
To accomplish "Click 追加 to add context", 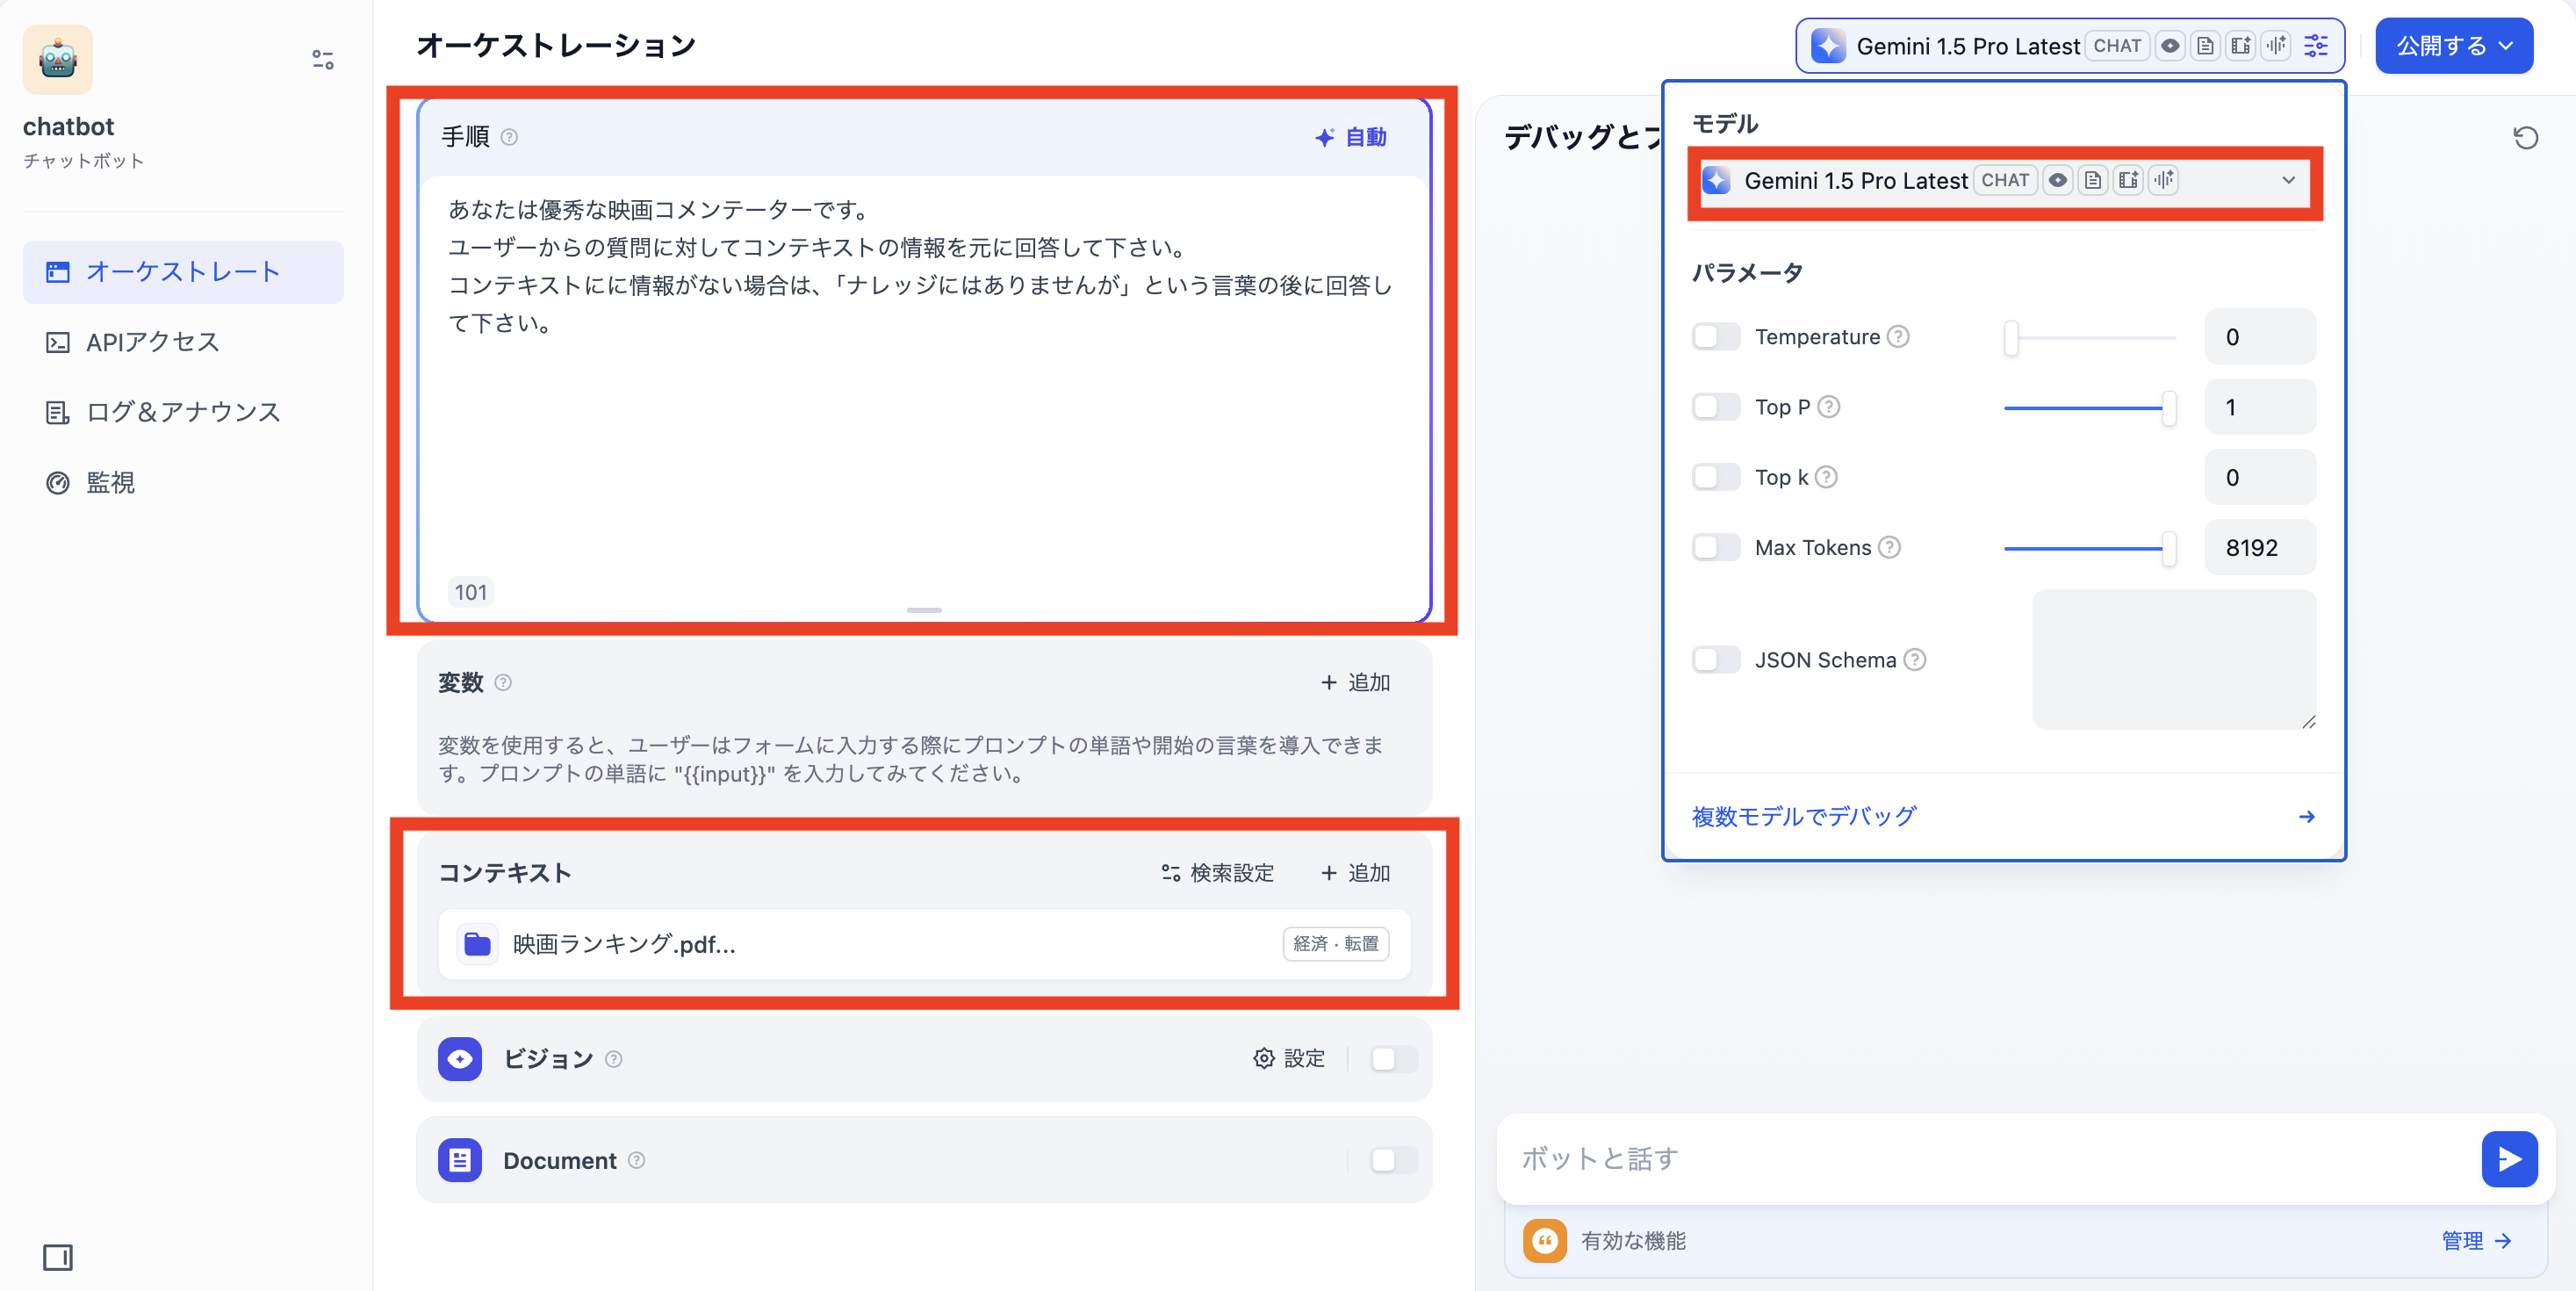I will coord(1356,872).
